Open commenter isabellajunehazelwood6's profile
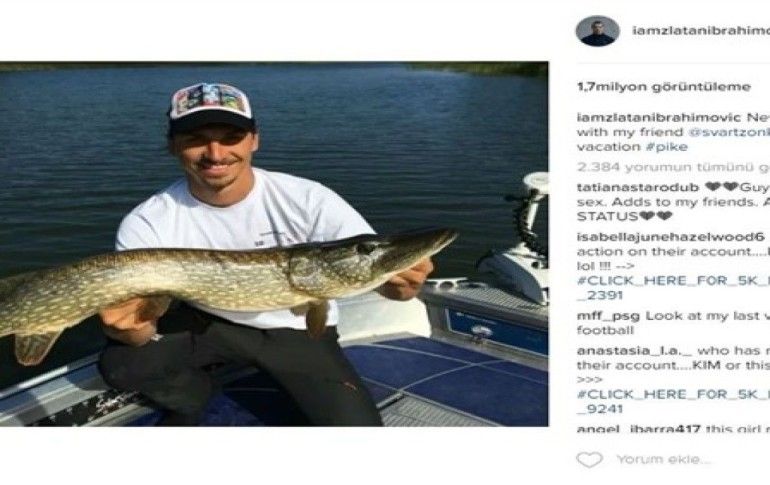The height and width of the screenshot is (485, 770). (670, 237)
